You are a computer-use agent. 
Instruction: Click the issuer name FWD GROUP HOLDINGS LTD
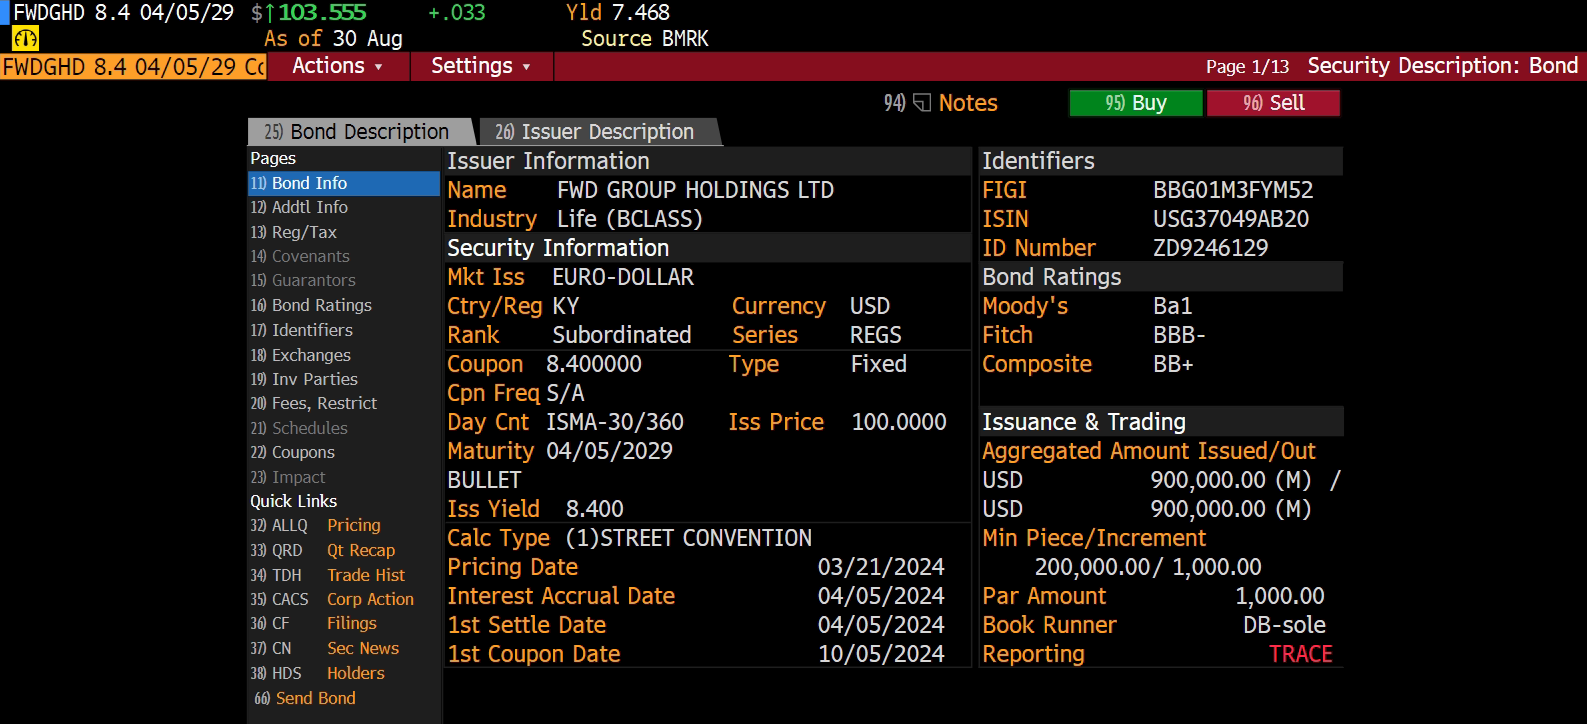pos(695,190)
